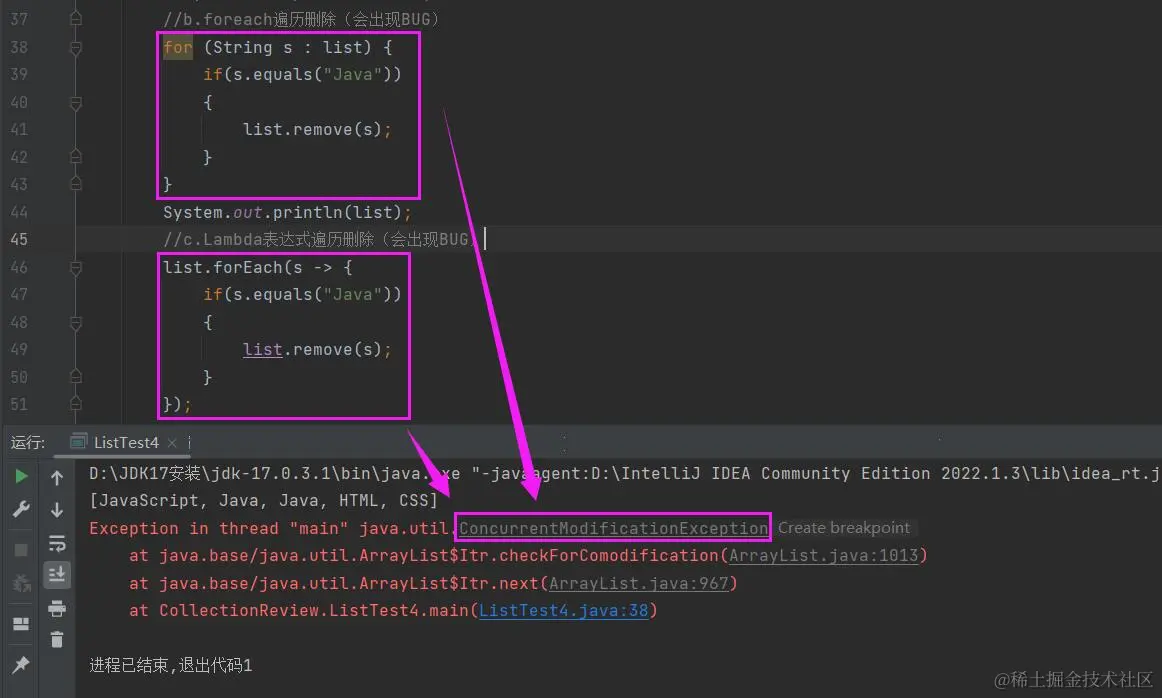Pin the ListTest4 run tab
Image resolution: width=1162 pixels, height=698 pixels.
click(x=21, y=665)
